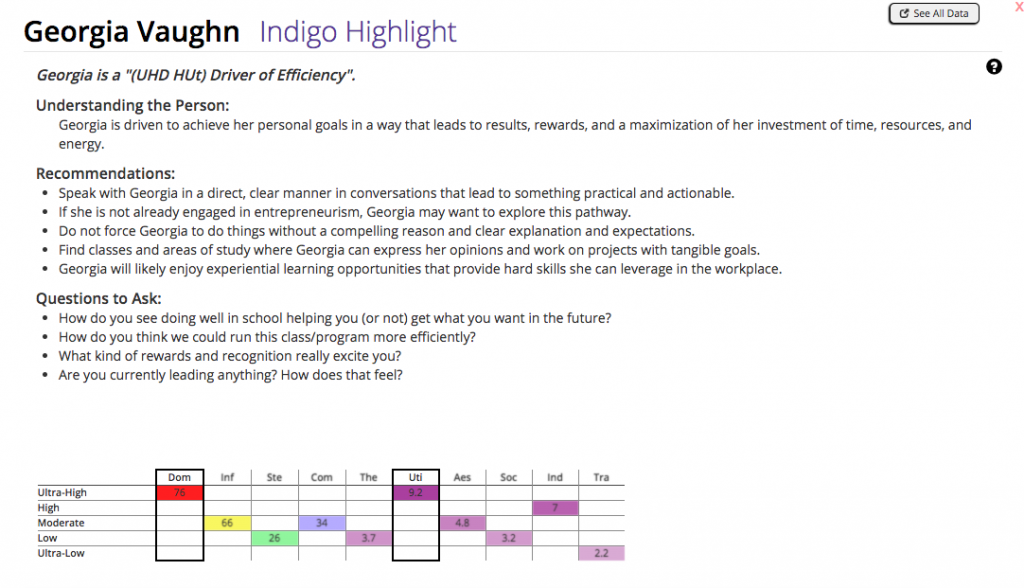Click the Georgia Vaughn name title

[x=131, y=32]
